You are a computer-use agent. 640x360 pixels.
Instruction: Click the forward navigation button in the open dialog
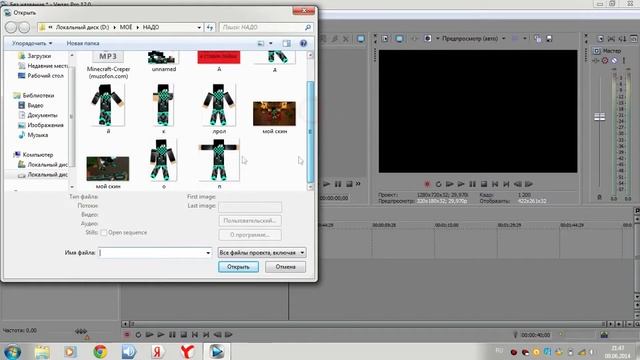[24, 27]
